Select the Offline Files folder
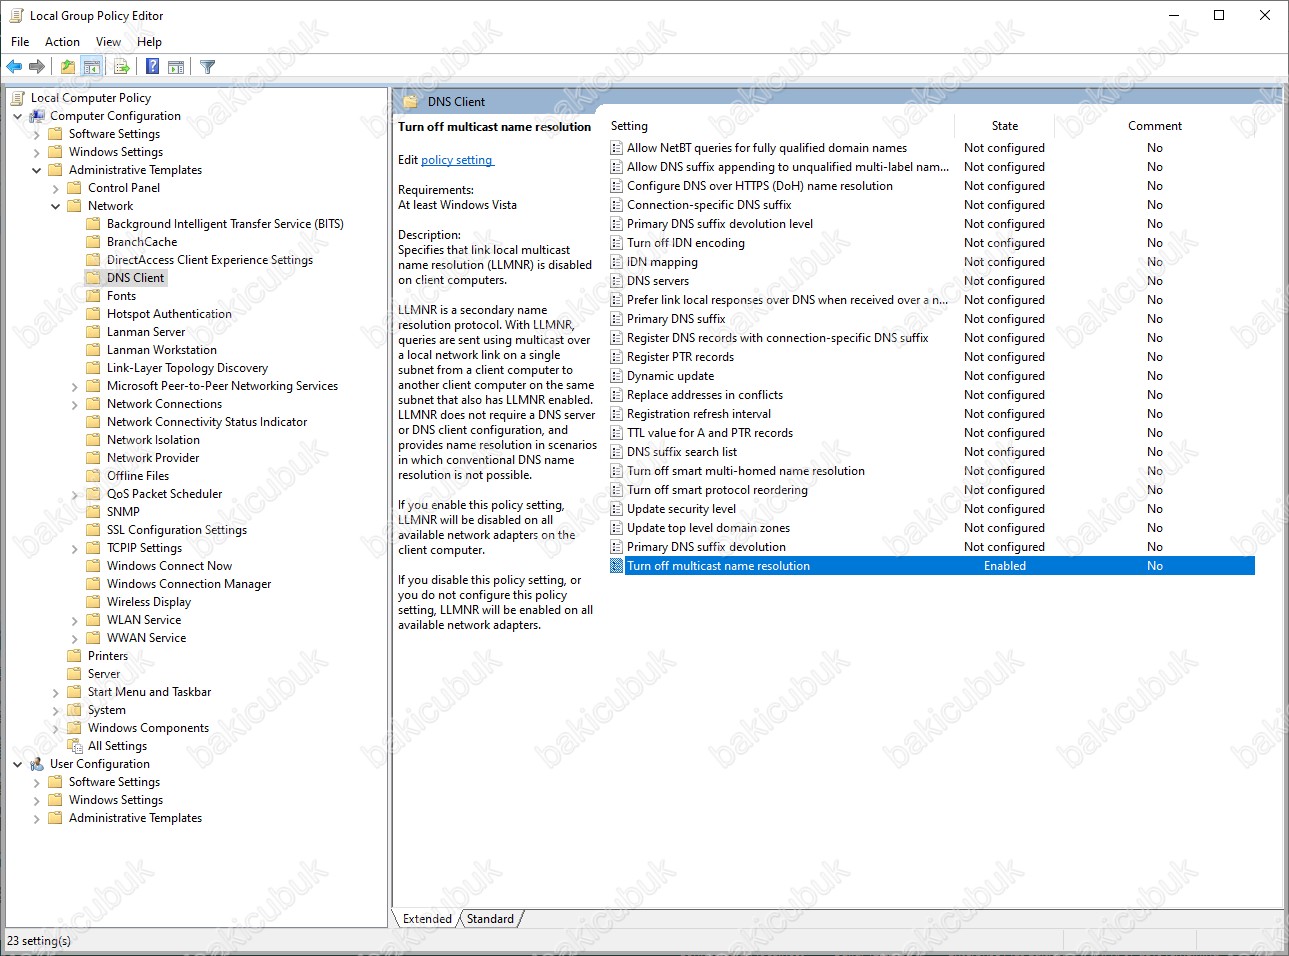The width and height of the screenshot is (1289, 956). [x=138, y=476]
